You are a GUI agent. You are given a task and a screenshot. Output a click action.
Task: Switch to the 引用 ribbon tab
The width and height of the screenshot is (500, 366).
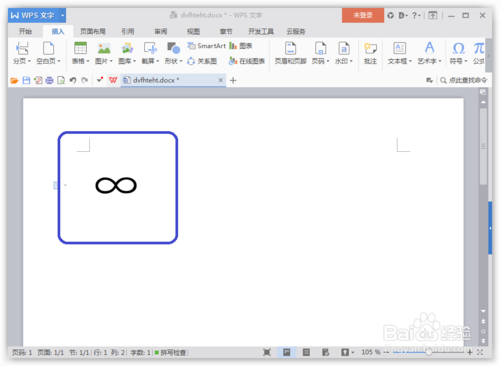pos(128,32)
